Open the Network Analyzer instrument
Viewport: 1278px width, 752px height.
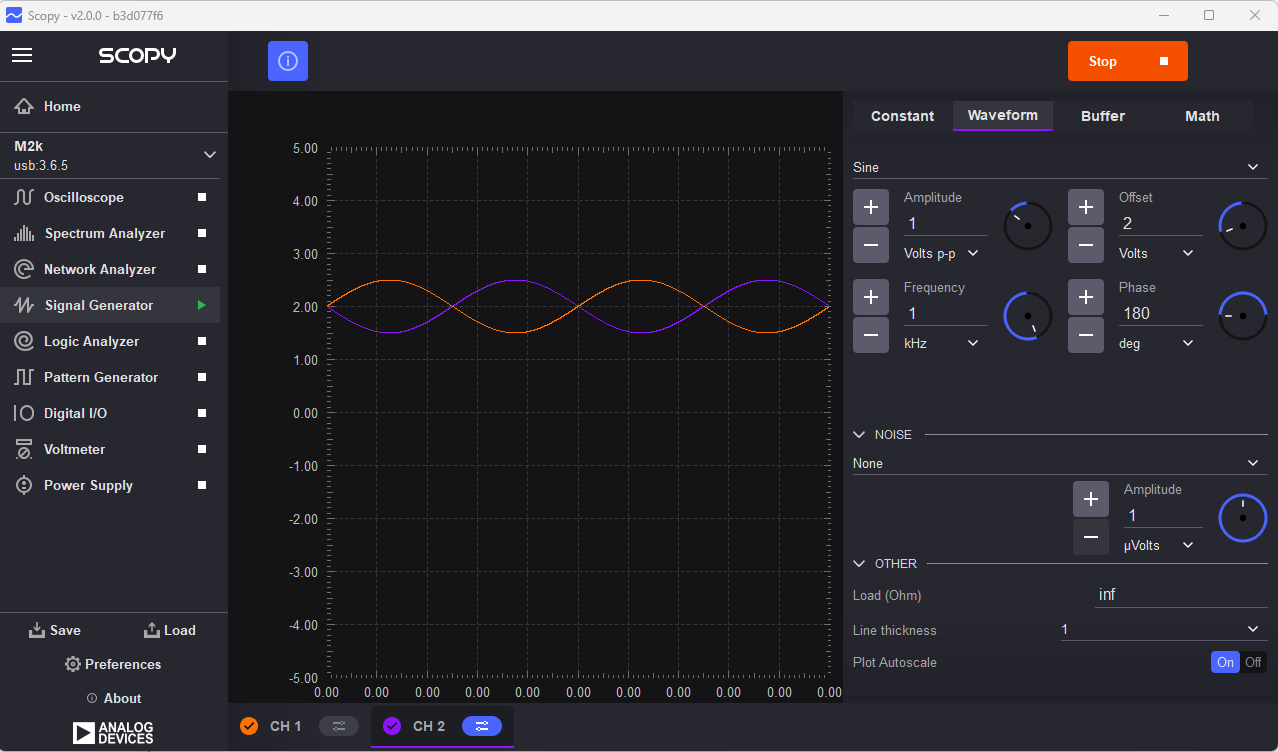point(110,269)
